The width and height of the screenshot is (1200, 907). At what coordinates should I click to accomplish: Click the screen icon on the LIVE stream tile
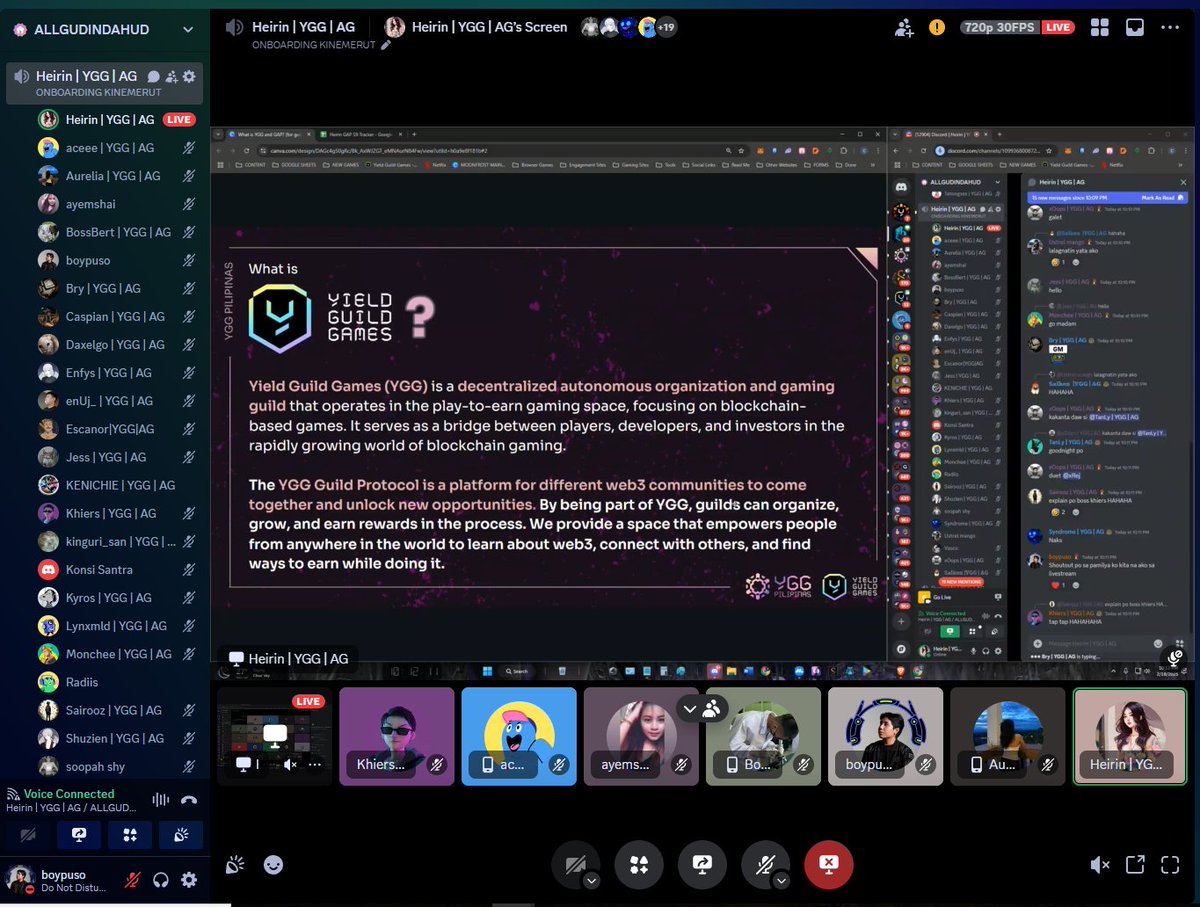(275, 735)
